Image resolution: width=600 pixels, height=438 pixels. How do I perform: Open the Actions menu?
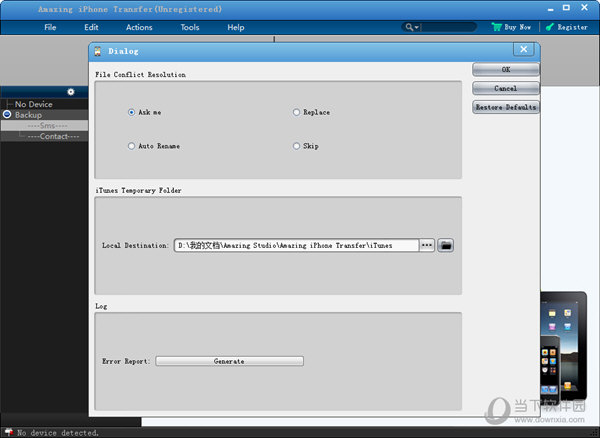pyautogui.click(x=139, y=27)
